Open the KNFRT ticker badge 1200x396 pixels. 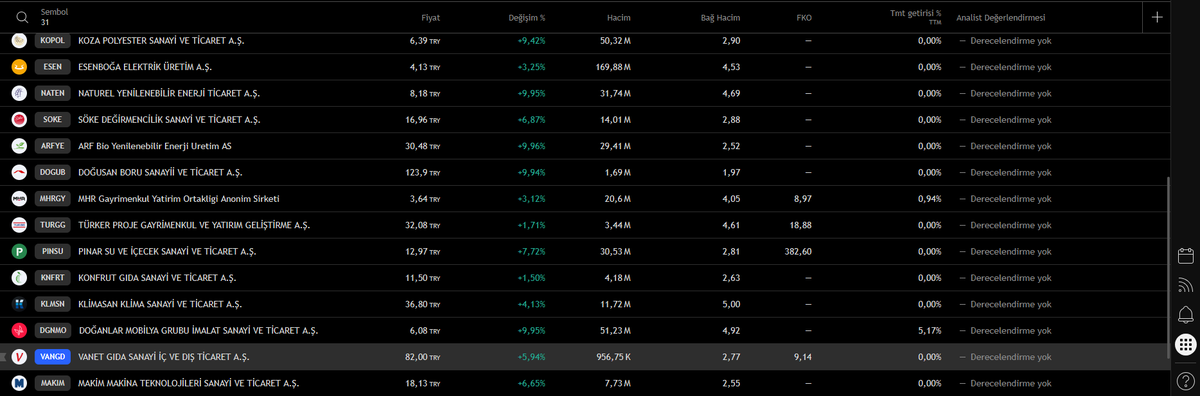52,277
